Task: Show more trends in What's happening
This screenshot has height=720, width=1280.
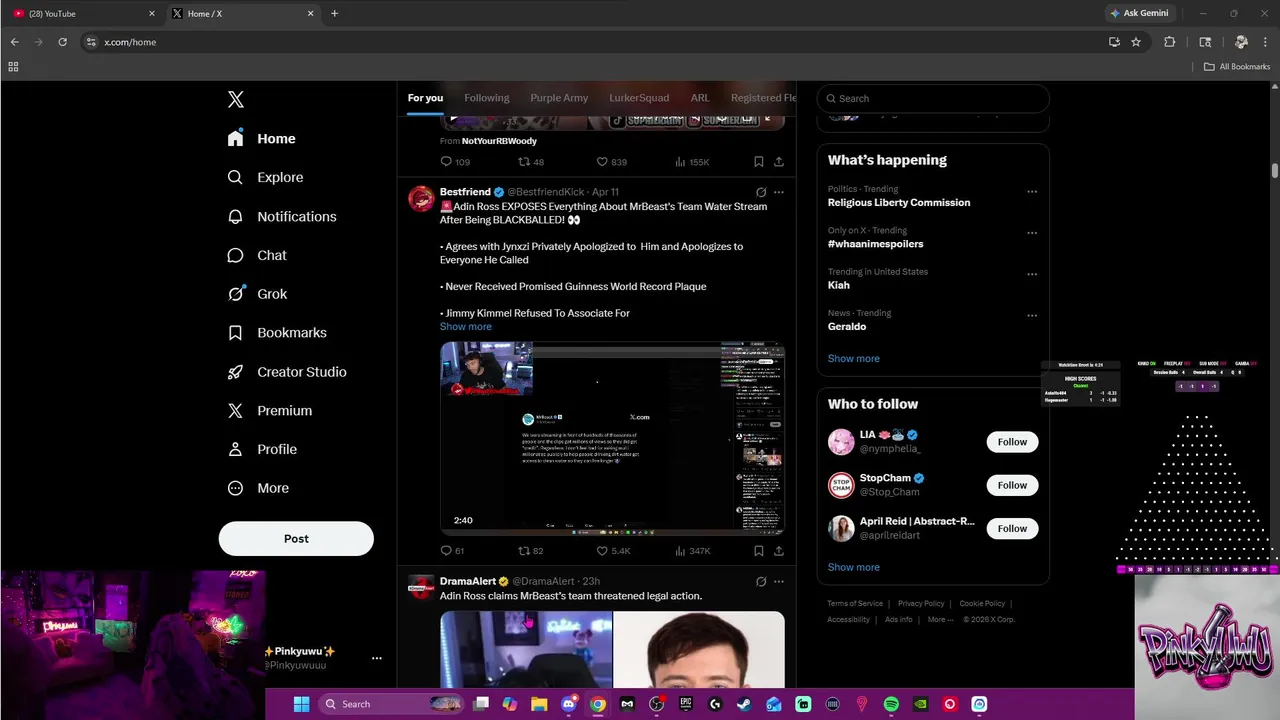Action: pos(854,358)
